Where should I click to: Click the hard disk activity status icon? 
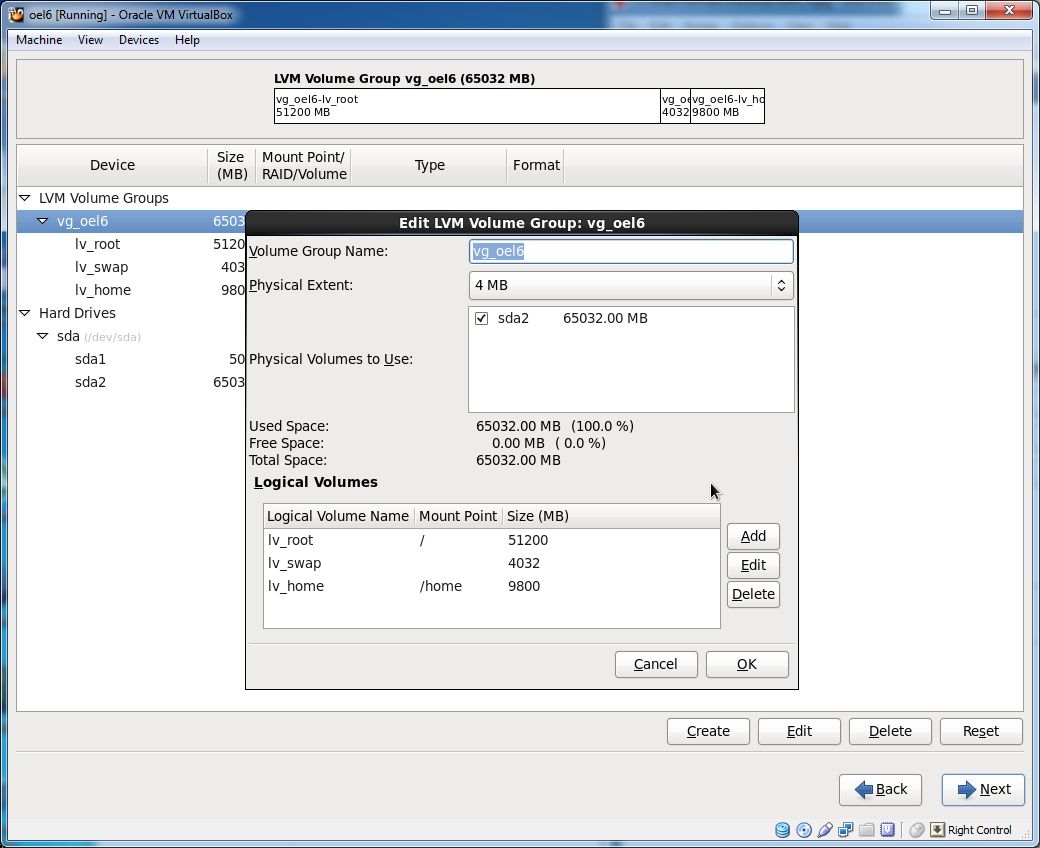[x=783, y=829]
